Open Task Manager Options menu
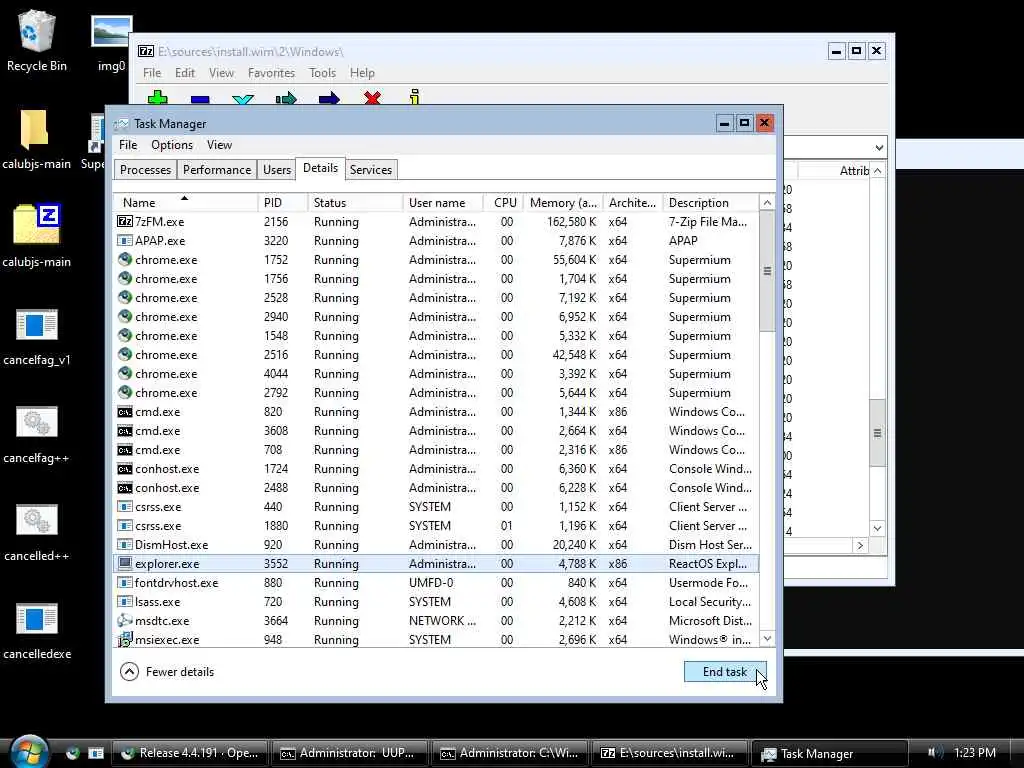Image resolution: width=1024 pixels, height=768 pixels. (172, 145)
